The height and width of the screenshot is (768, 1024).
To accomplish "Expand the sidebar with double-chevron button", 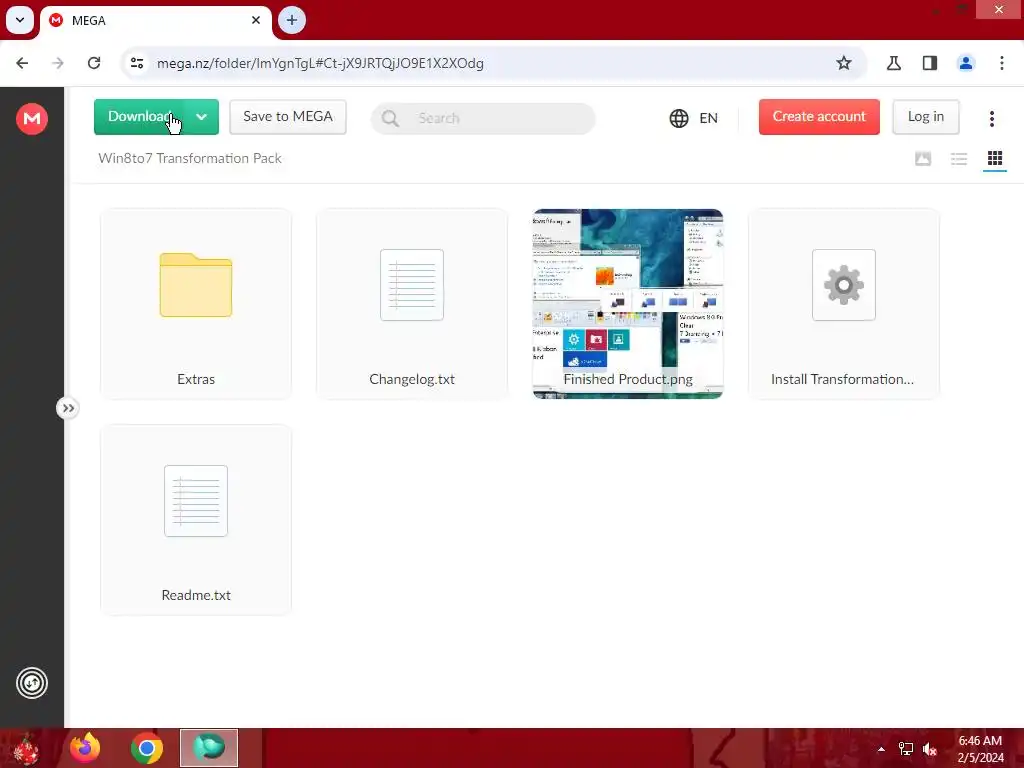I will 68,408.
